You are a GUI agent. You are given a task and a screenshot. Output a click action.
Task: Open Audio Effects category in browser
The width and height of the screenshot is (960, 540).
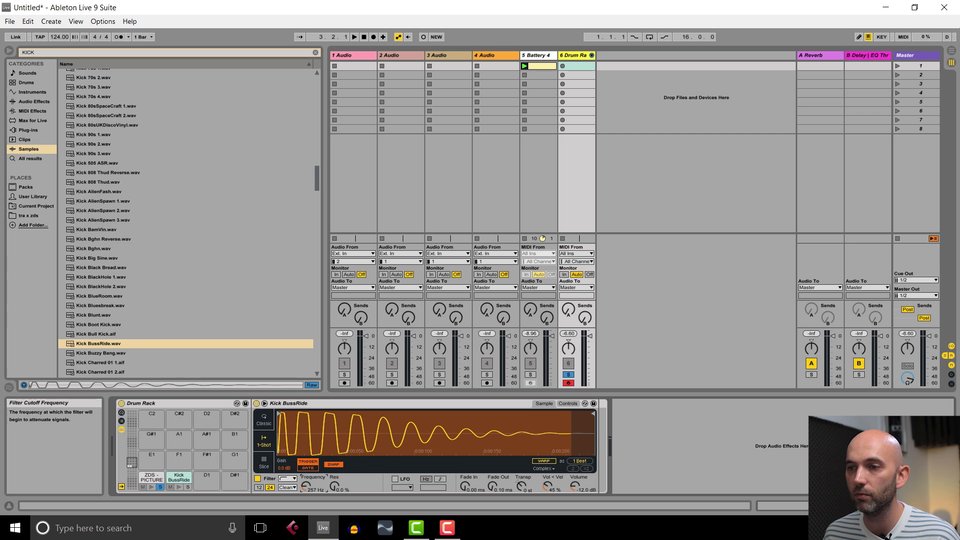pyautogui.click(x=34, y=102)
